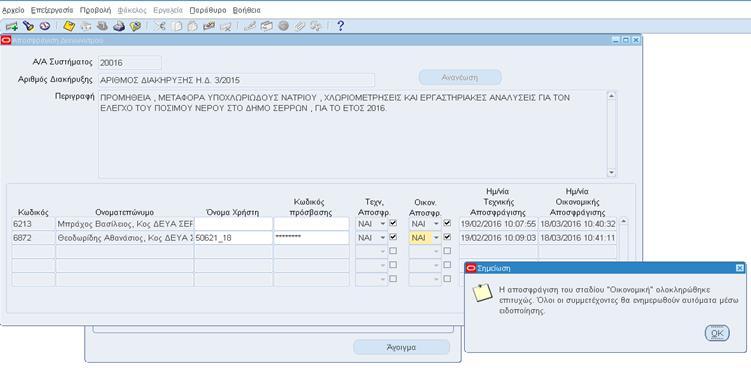Viewport: 751px width, 368px height.
Task: Toggle Οικον. Αποσφρ. checkbox for row 6872
Action: click(447, 237)
